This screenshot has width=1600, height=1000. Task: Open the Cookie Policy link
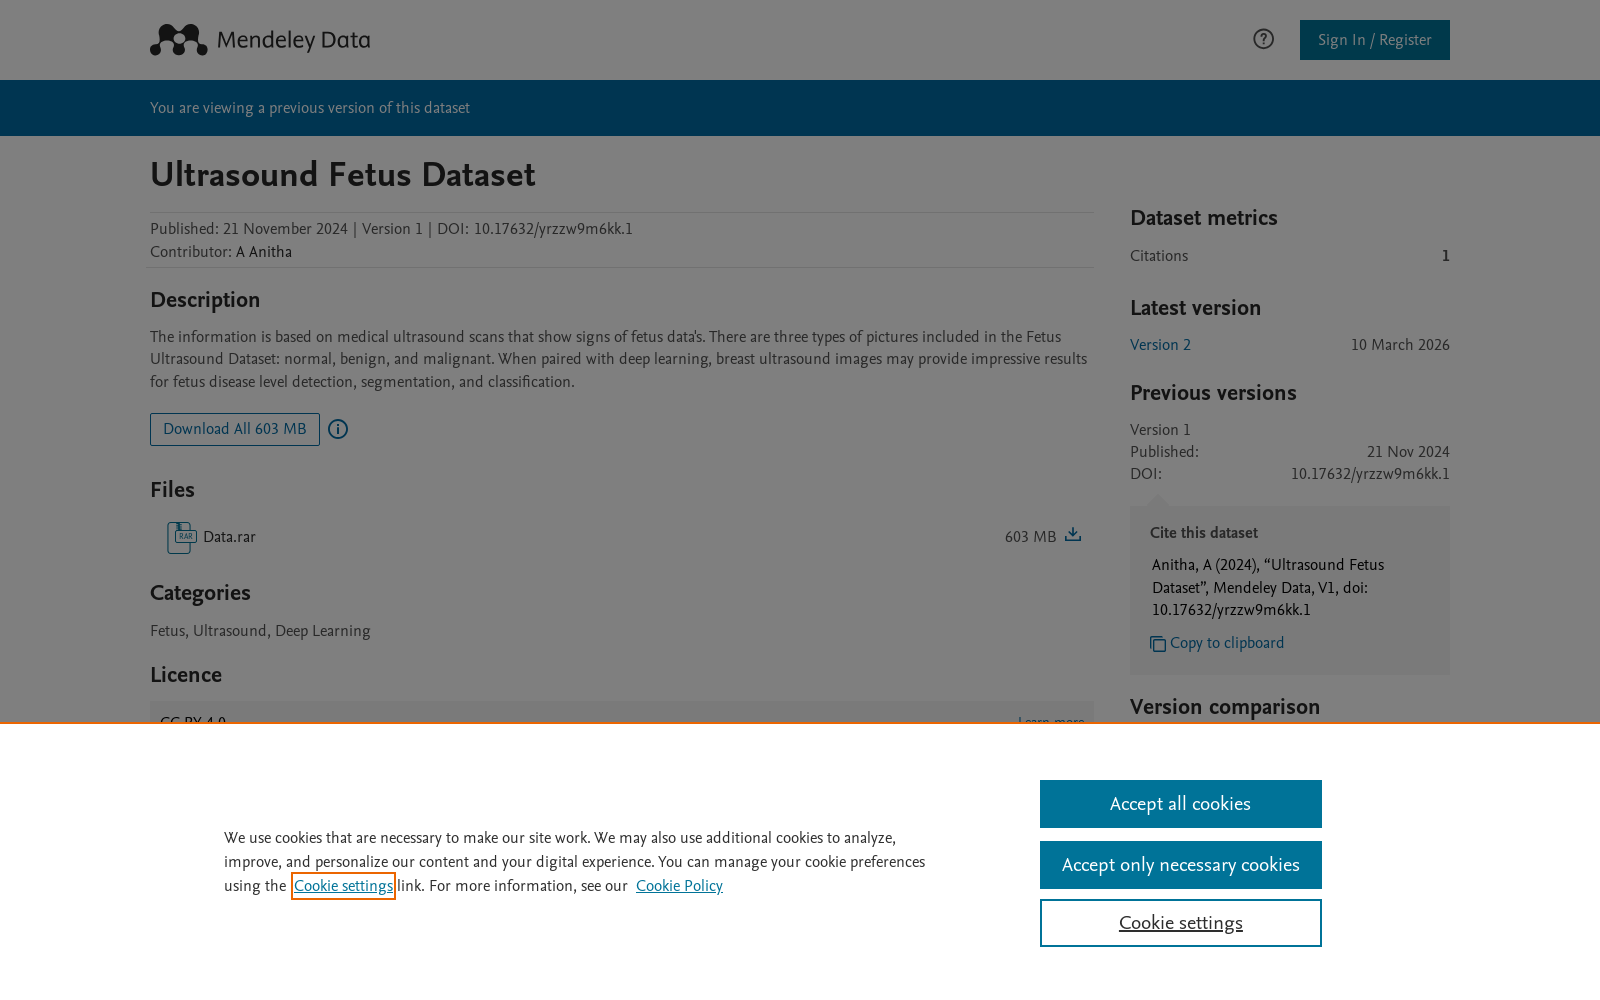pos(679,886)
